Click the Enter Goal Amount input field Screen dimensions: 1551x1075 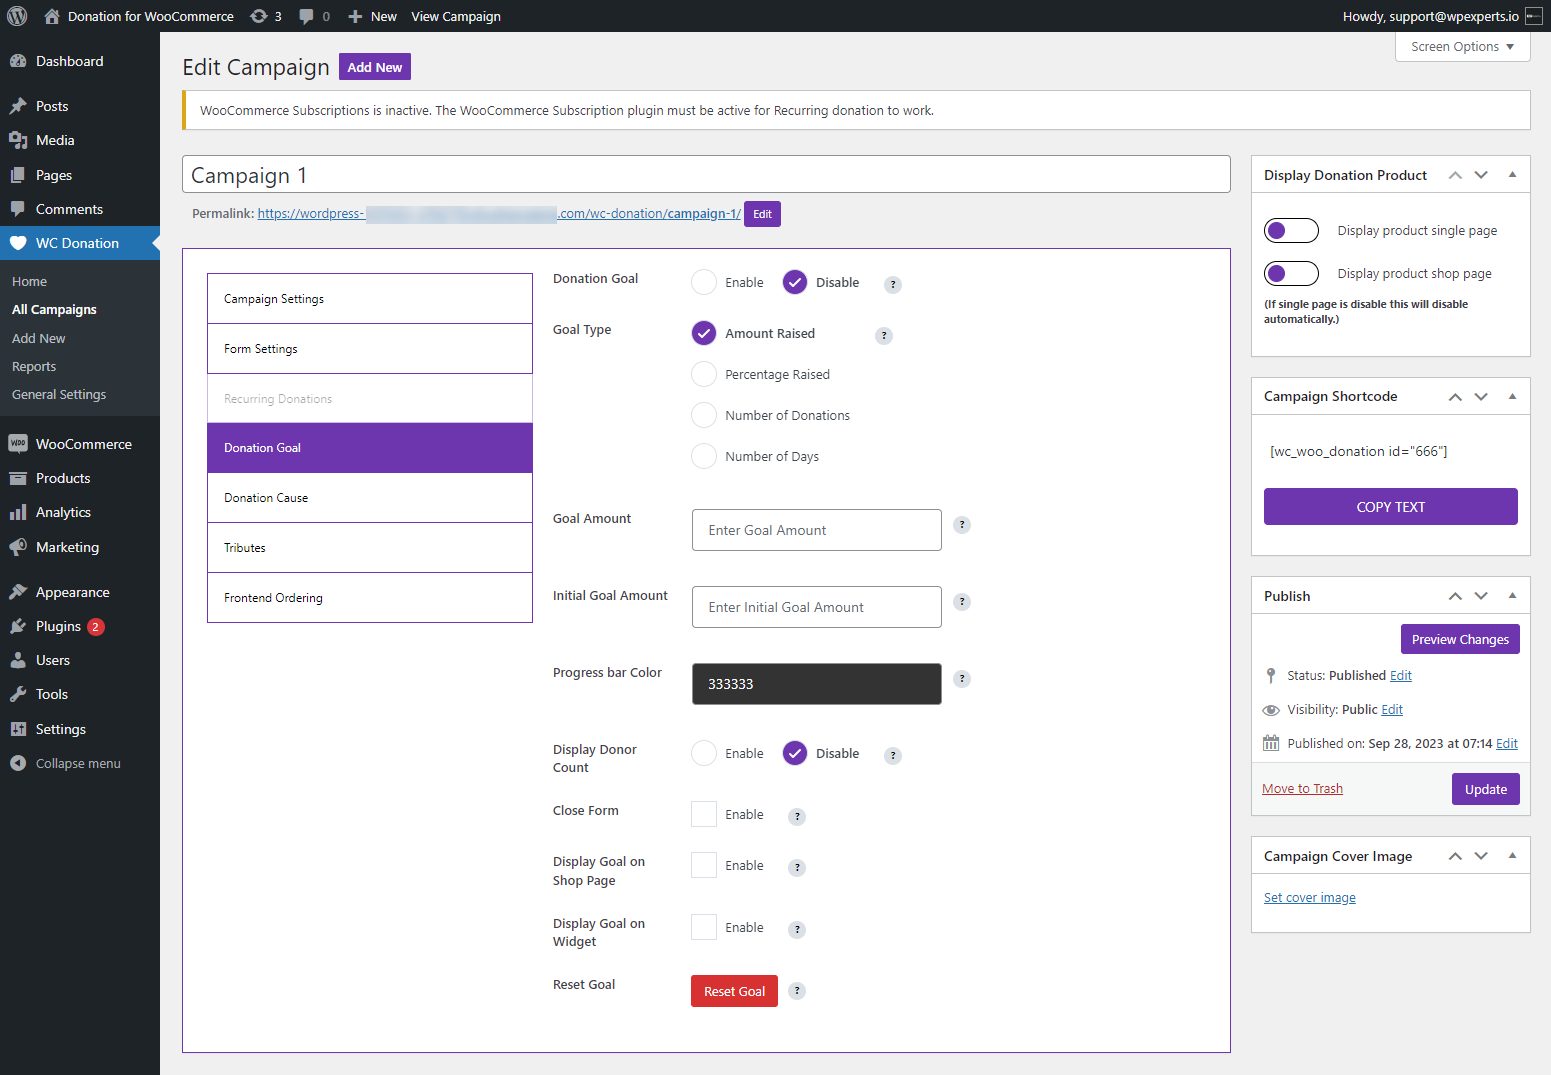[816, 530]
